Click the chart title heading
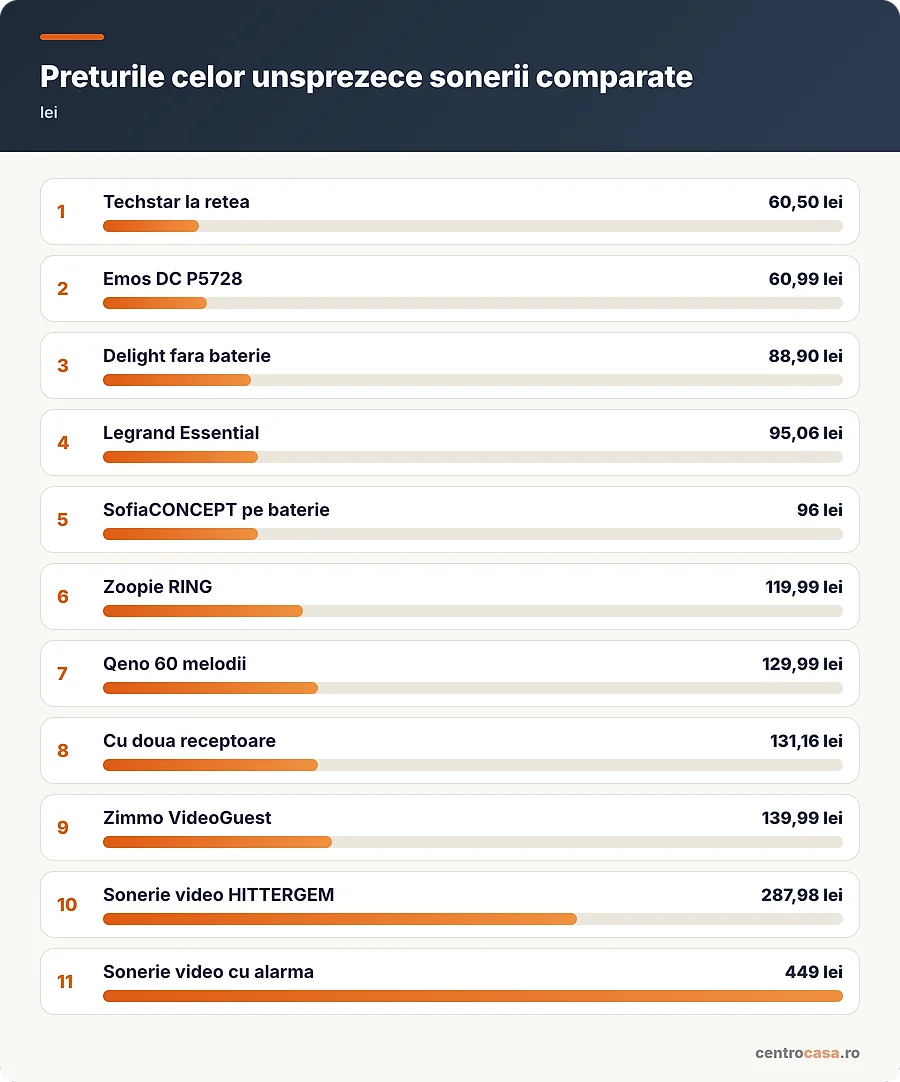 tap(366, 77)
